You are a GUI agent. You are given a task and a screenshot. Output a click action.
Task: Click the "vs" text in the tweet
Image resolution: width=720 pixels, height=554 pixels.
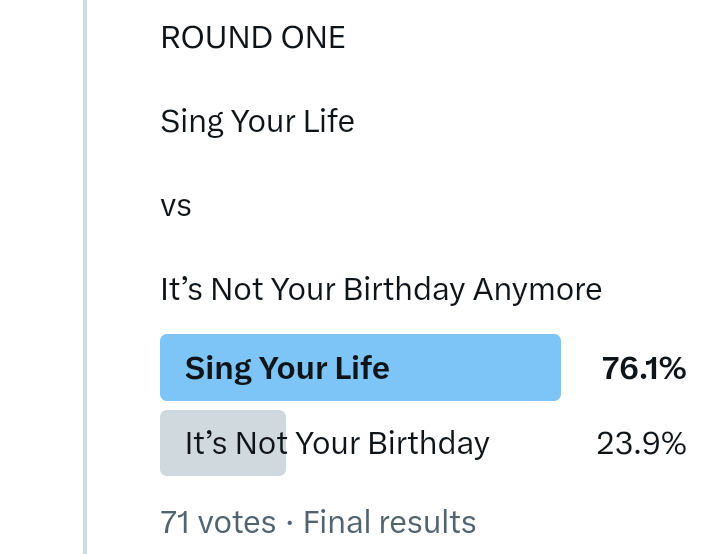pyautogui.click(x=175, y=207)
